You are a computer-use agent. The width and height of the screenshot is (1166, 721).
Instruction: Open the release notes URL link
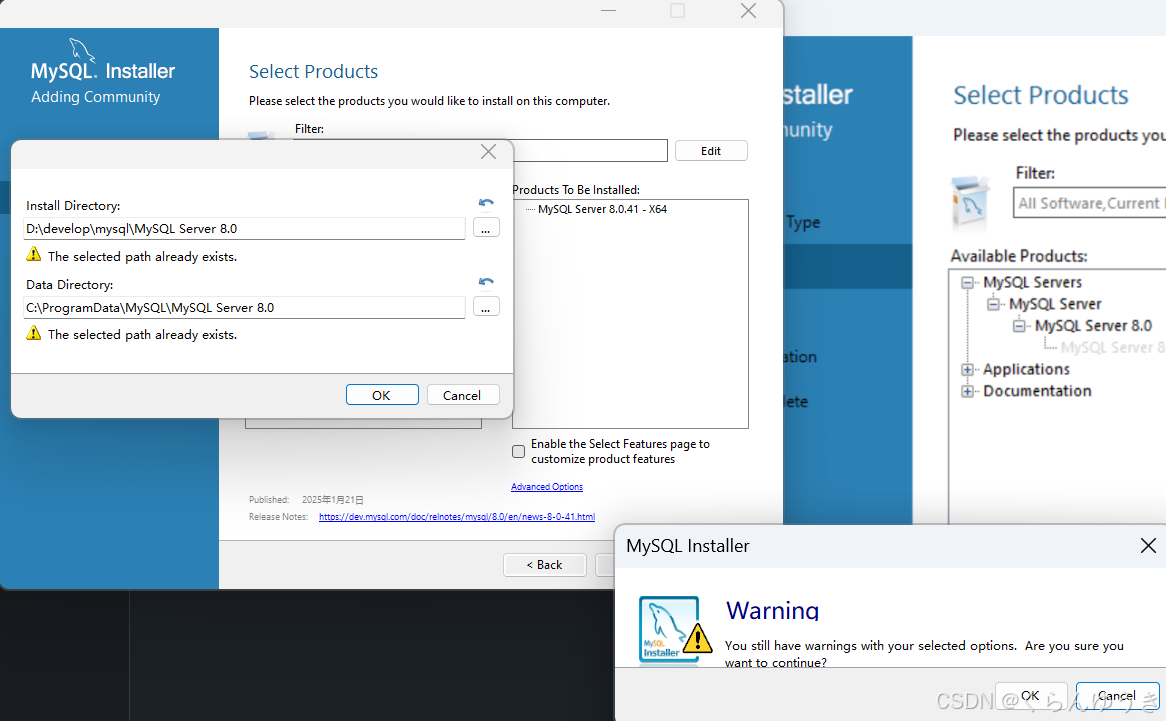coord(457,517)
